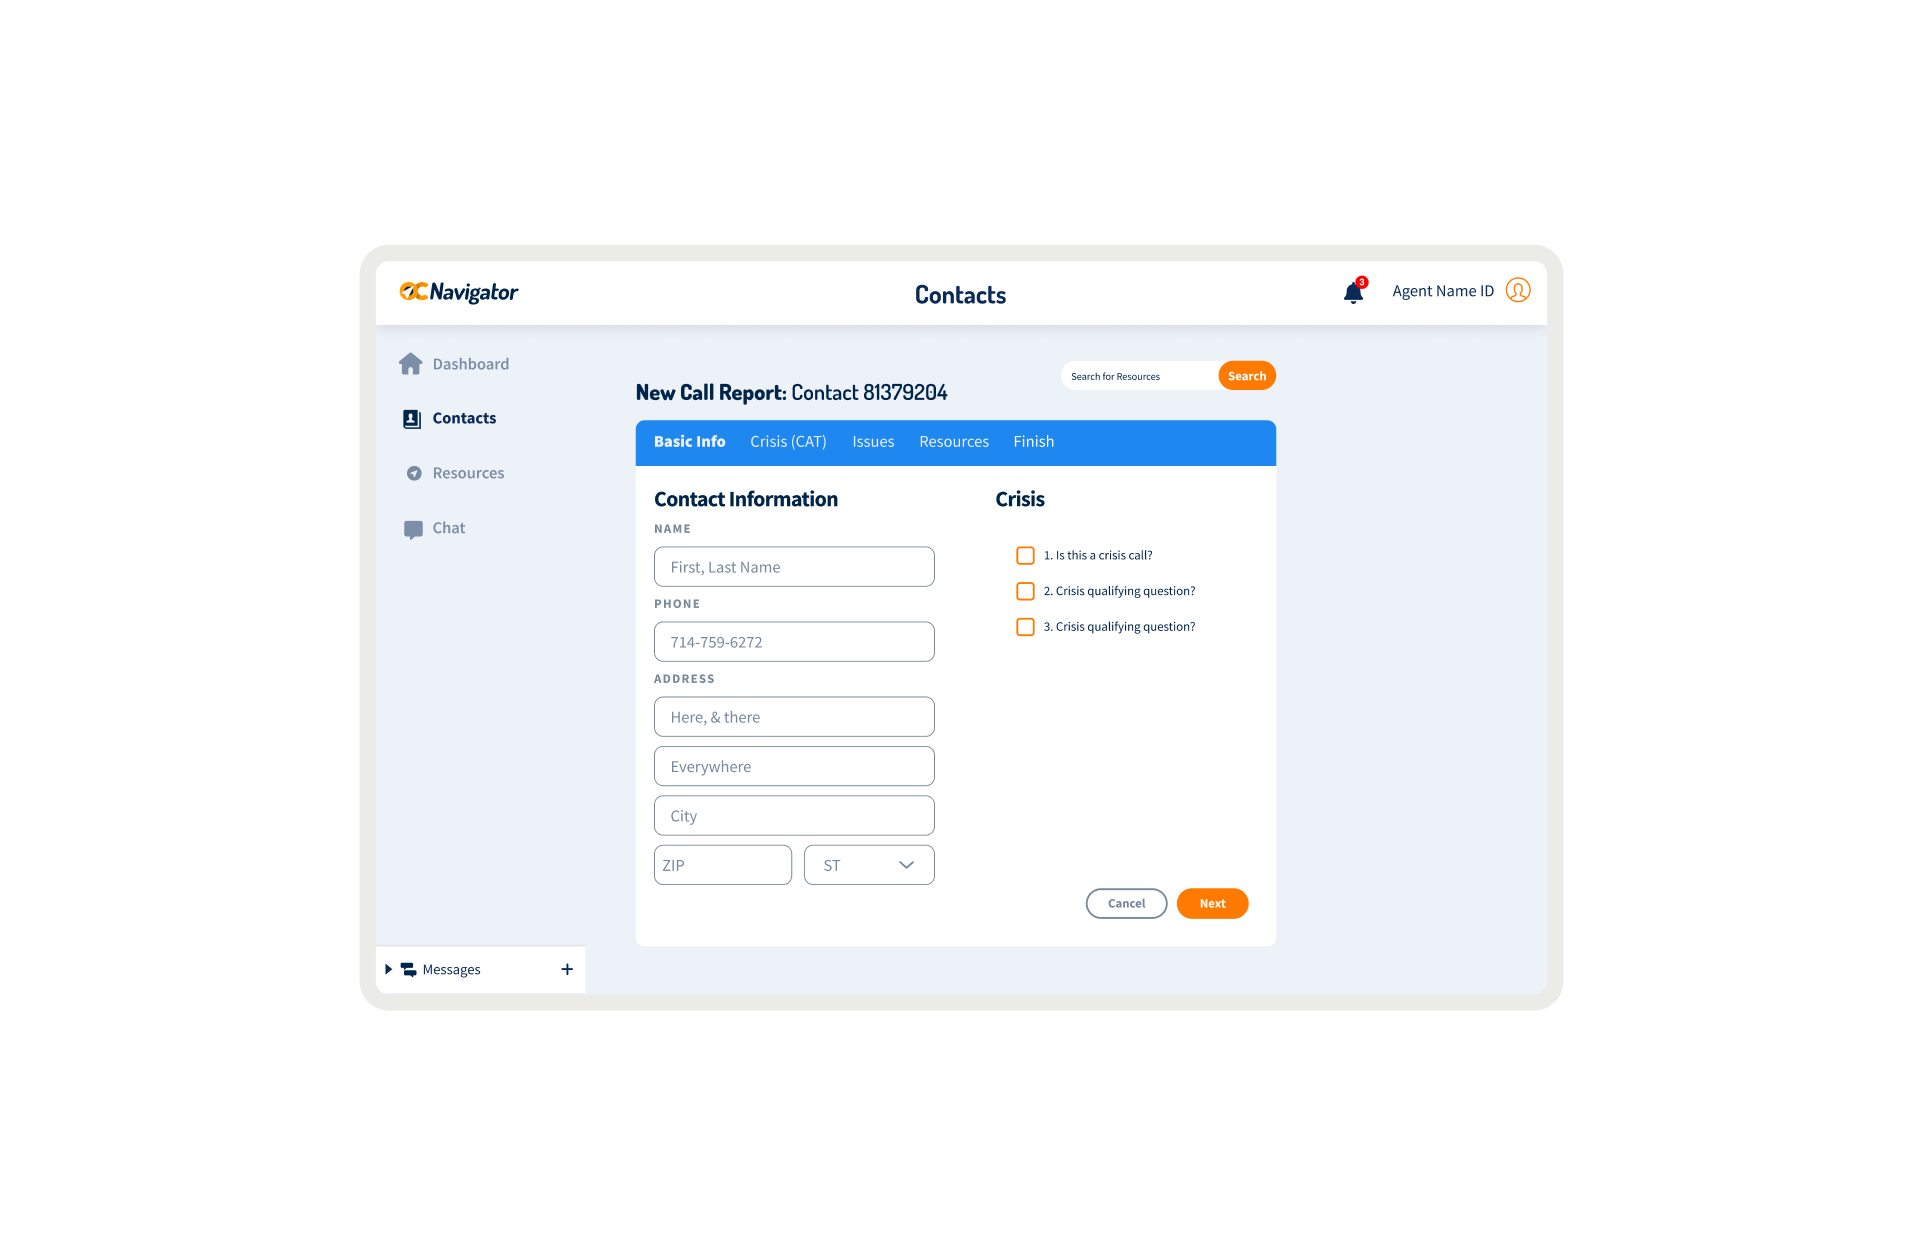Open the Resources compass icon
Screen dimensions: 1925x1253
coord(414,473)
